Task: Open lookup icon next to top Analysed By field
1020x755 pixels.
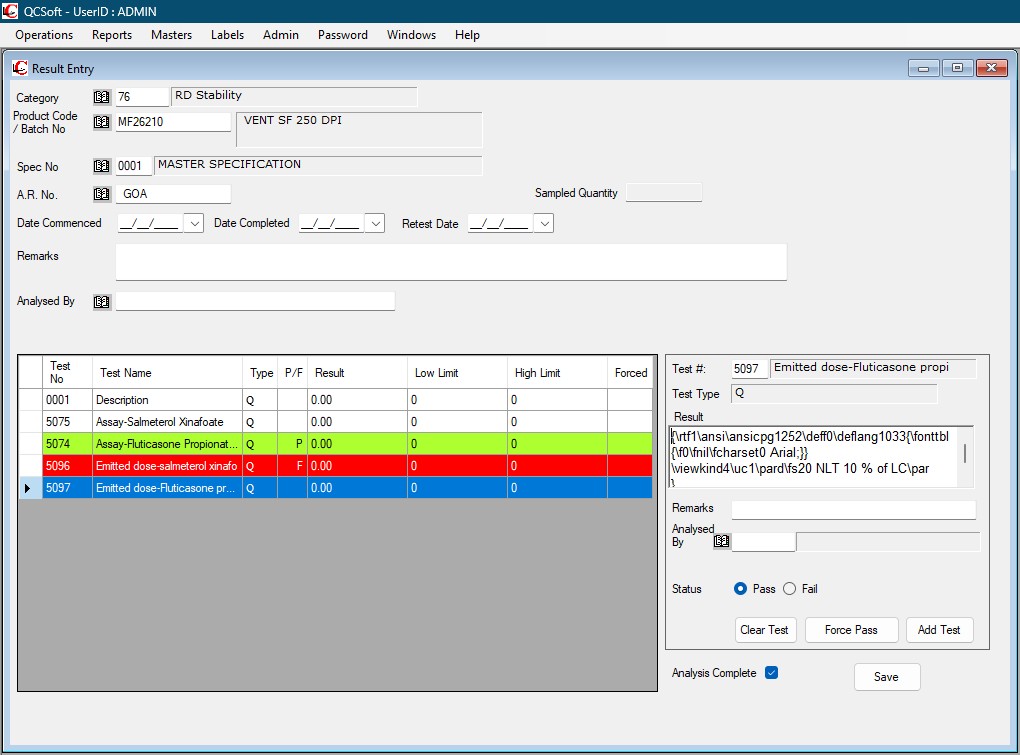Action: [x=101, y=301]
